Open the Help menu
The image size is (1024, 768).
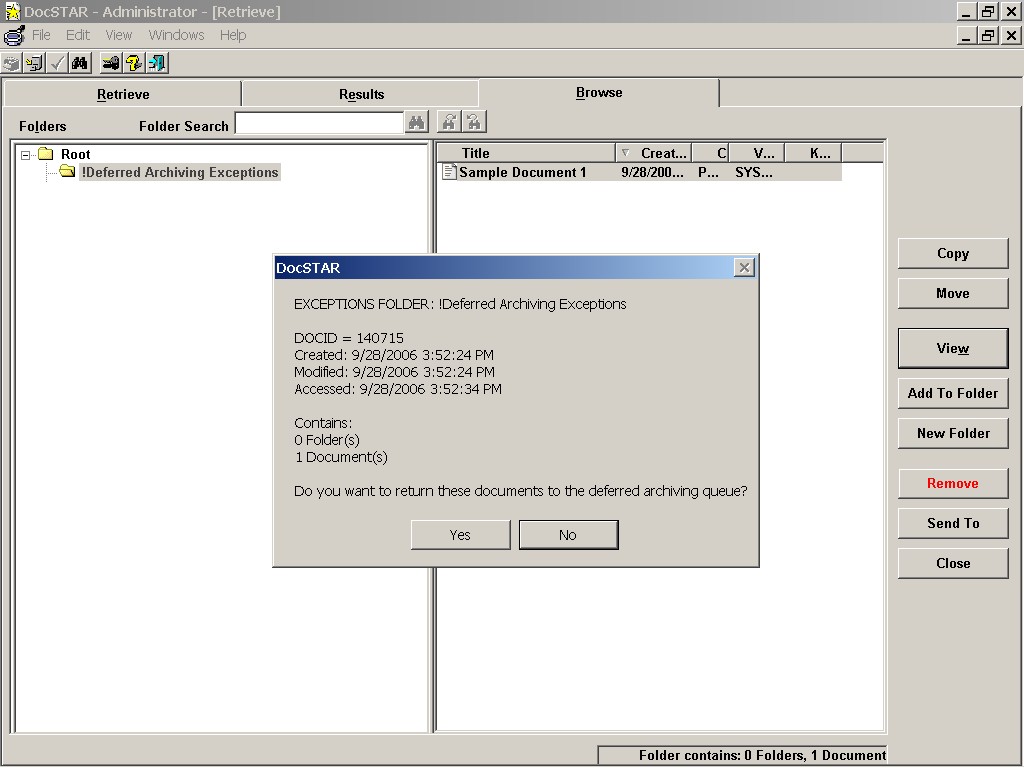(232, 35)
